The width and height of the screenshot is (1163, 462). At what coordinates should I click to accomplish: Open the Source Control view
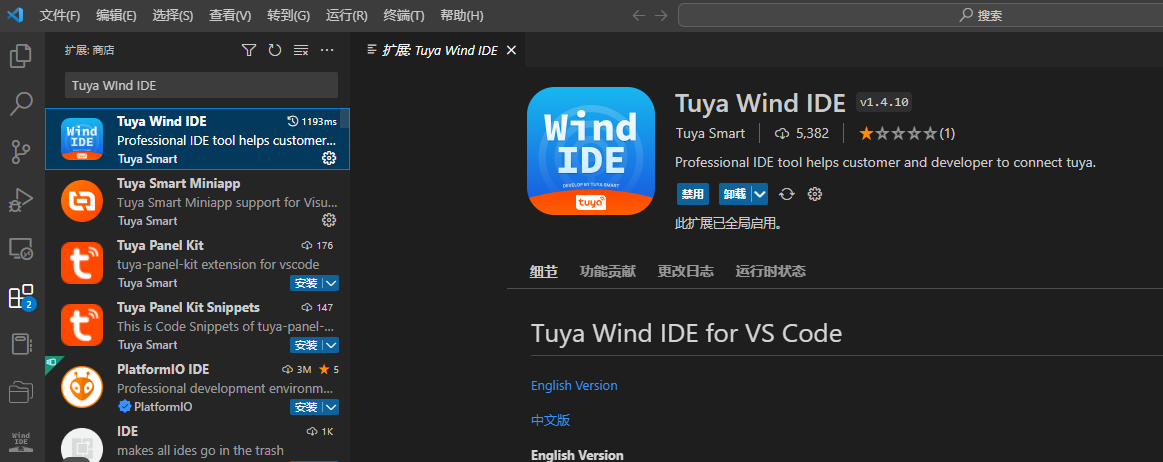21,151
